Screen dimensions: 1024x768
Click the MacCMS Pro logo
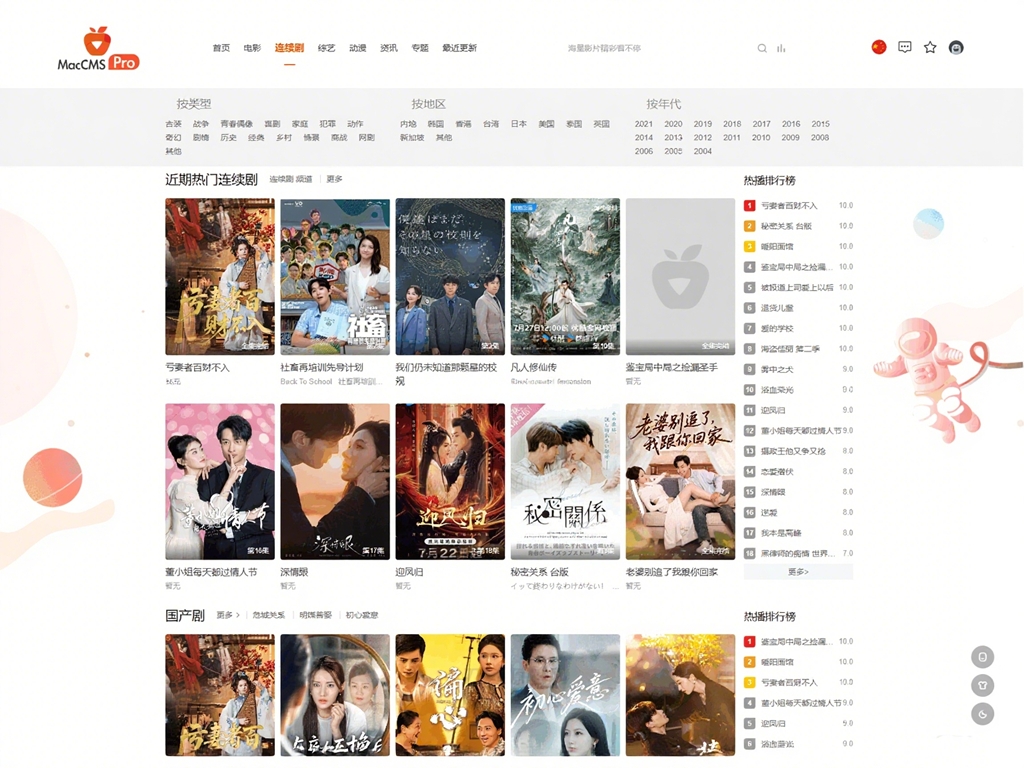(95, 44)
